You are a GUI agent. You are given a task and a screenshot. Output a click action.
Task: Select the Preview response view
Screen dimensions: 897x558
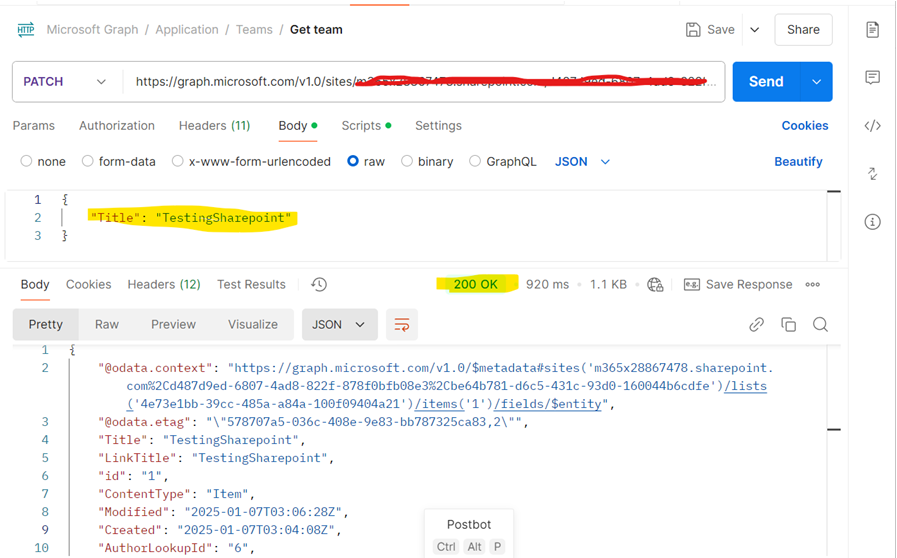coord(173,324)
